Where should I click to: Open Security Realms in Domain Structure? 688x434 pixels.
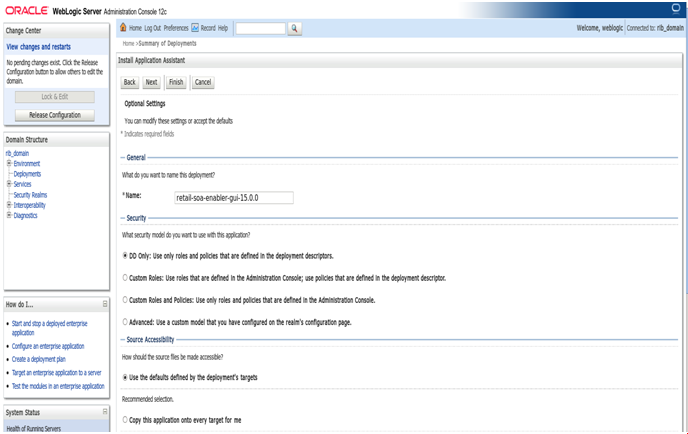click(30, 194)
